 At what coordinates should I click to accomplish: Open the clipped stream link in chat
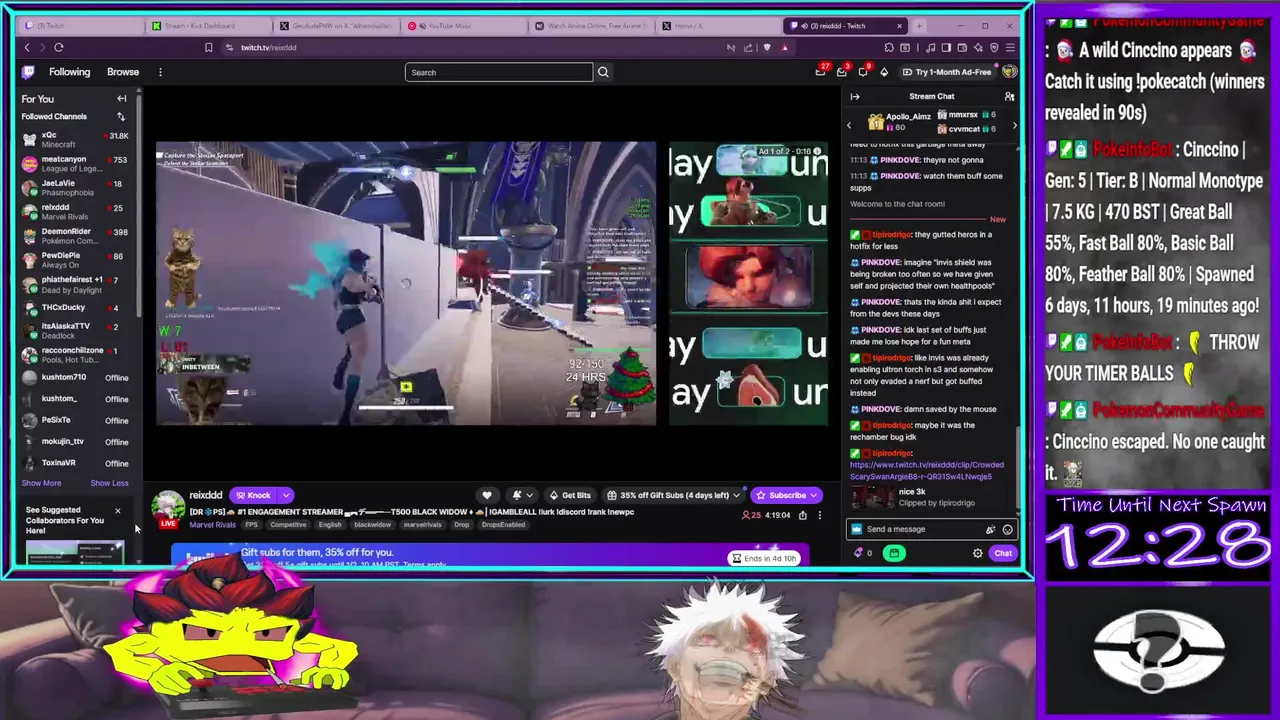point(927,470)
